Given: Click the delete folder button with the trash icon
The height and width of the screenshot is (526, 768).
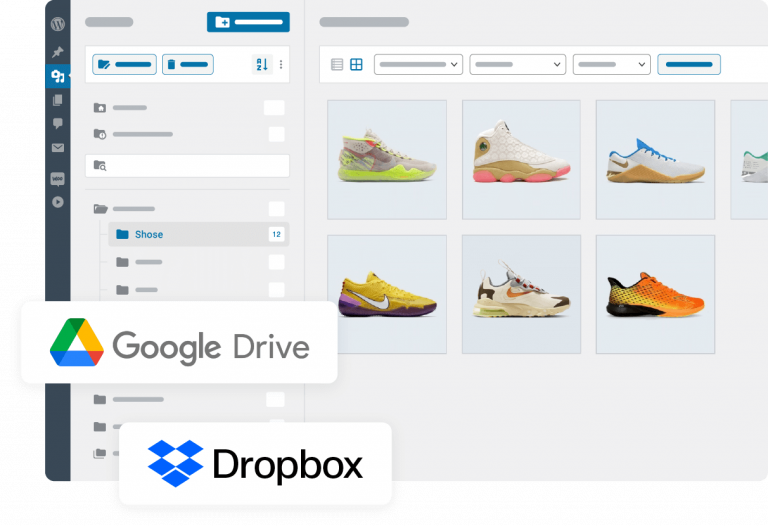Looking at the screenshot, I should [x=188, y=64].
